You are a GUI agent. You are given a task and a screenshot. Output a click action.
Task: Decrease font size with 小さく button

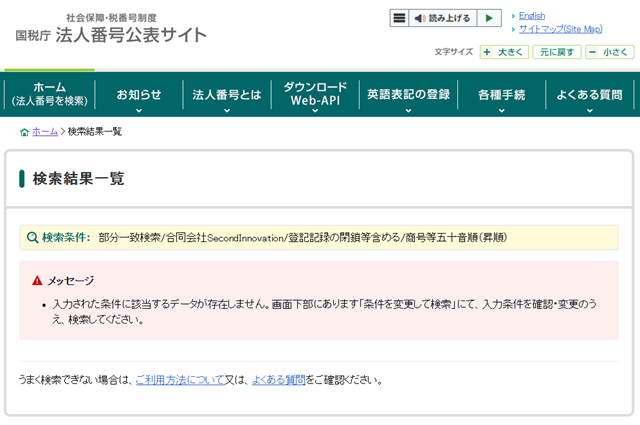(608, 52)
